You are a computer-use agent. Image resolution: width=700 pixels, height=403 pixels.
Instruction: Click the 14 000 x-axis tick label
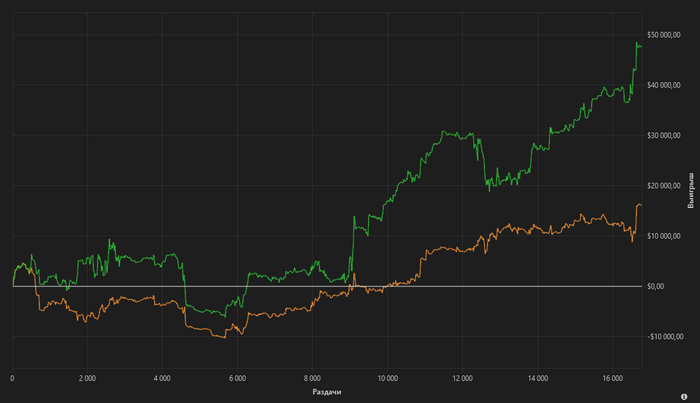tap(538, 378)
